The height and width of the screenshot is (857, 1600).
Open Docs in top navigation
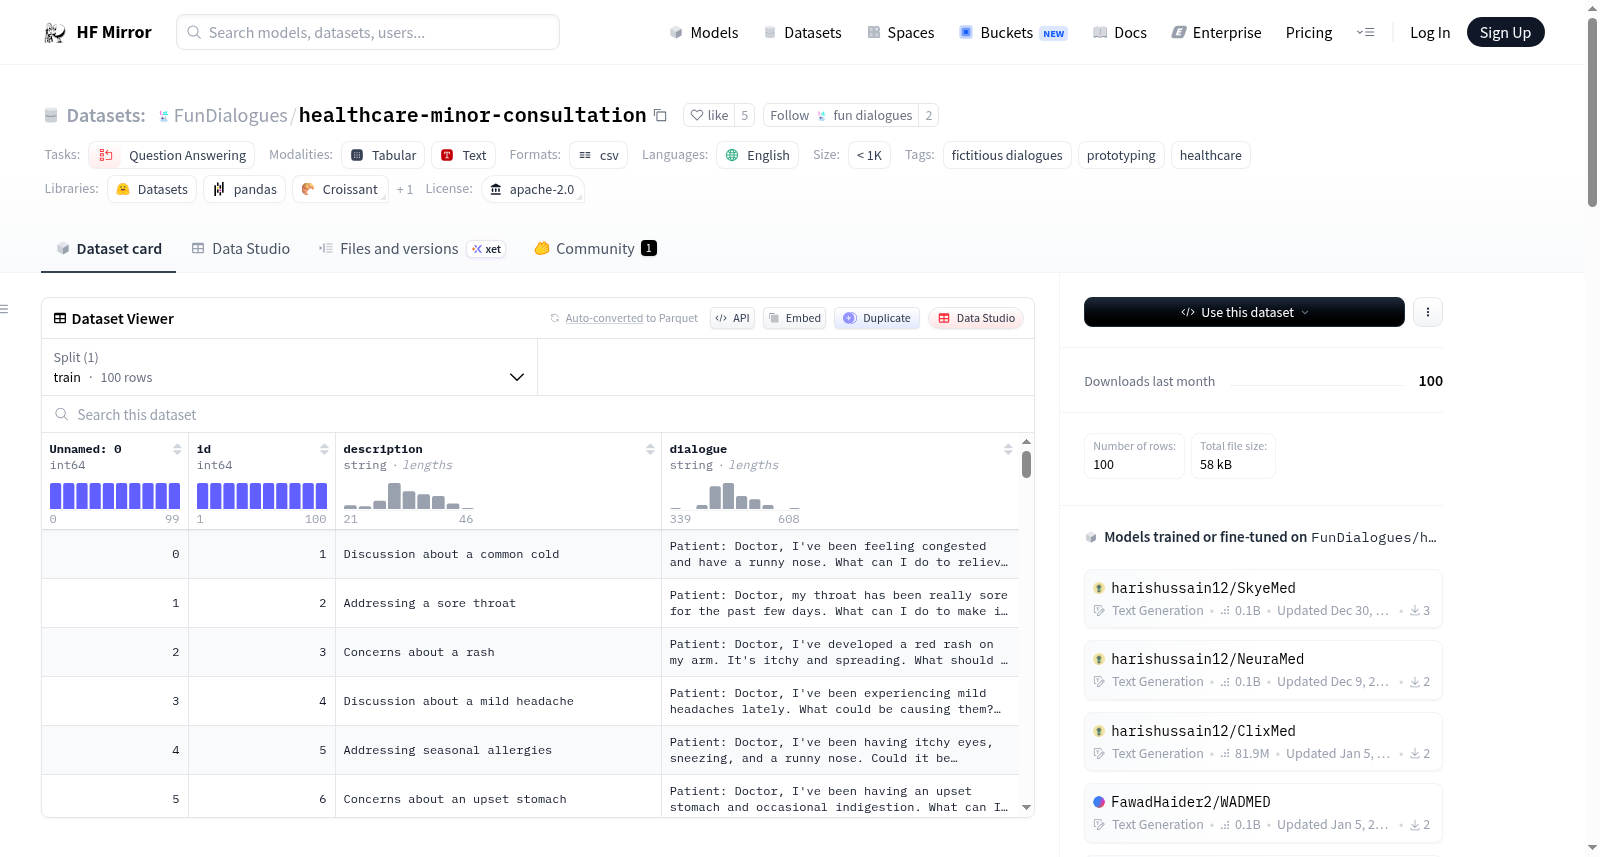click(x=1120, y=33)
